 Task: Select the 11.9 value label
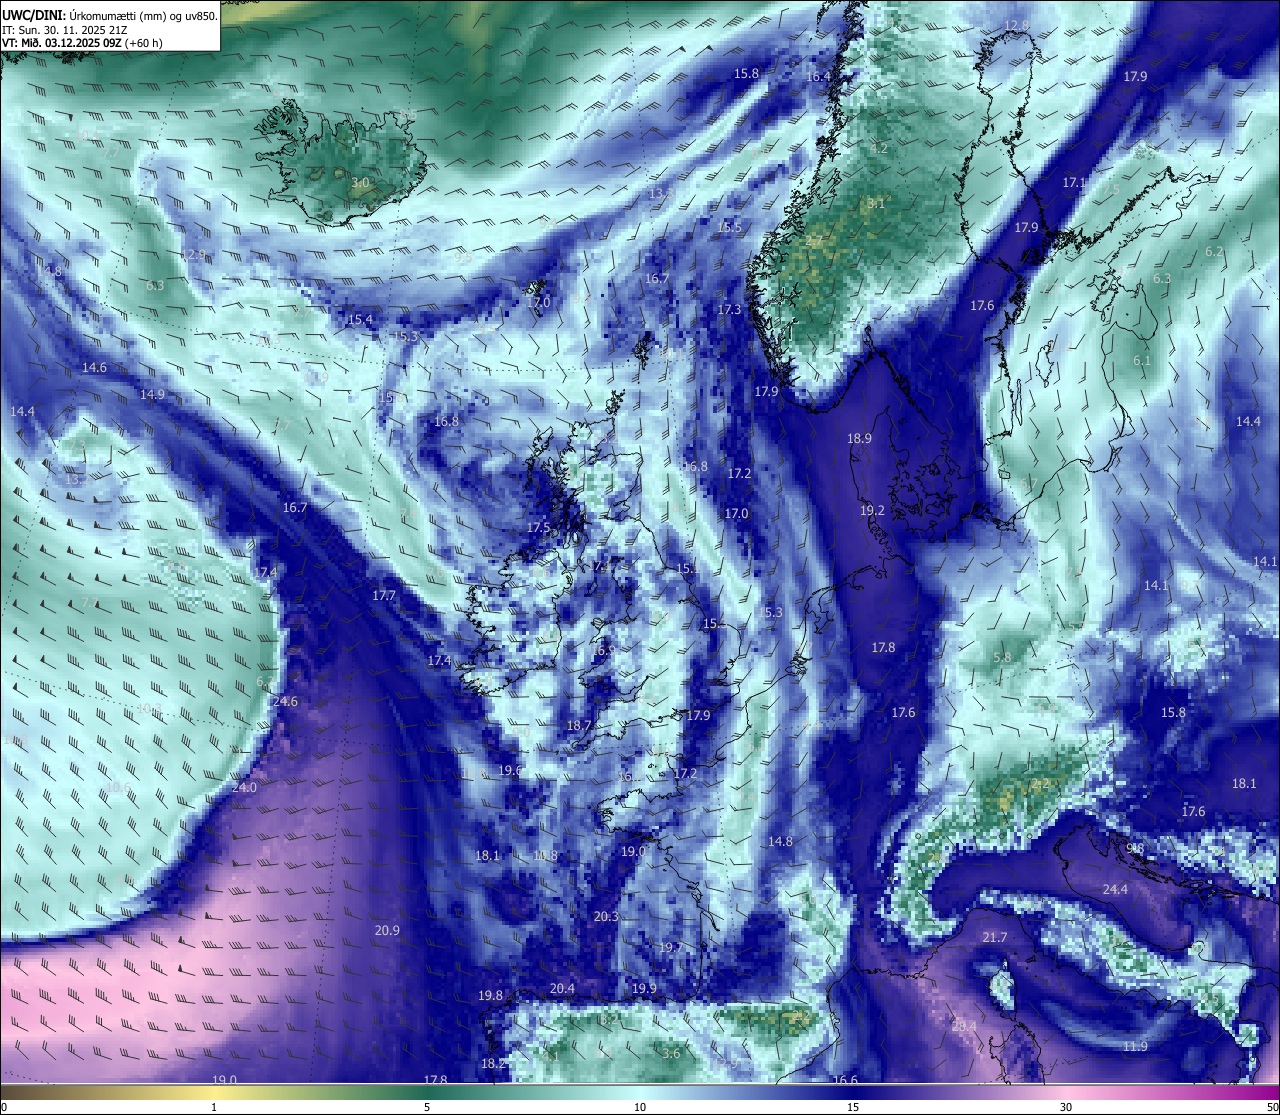(1135, 1047)
